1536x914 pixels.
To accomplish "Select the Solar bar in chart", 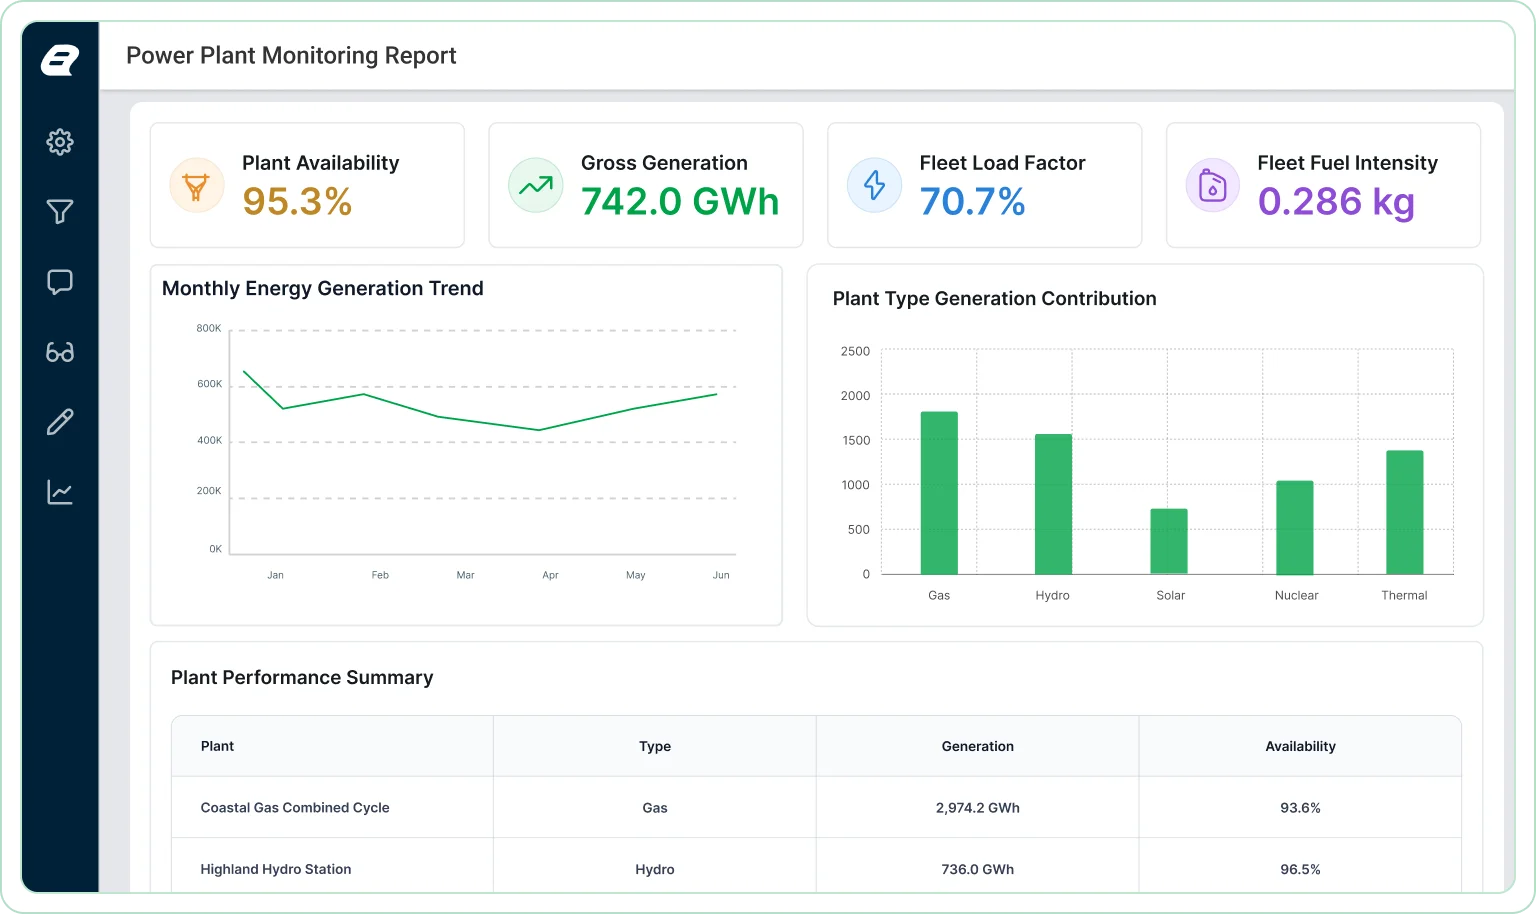I will tap(1169, 541).
